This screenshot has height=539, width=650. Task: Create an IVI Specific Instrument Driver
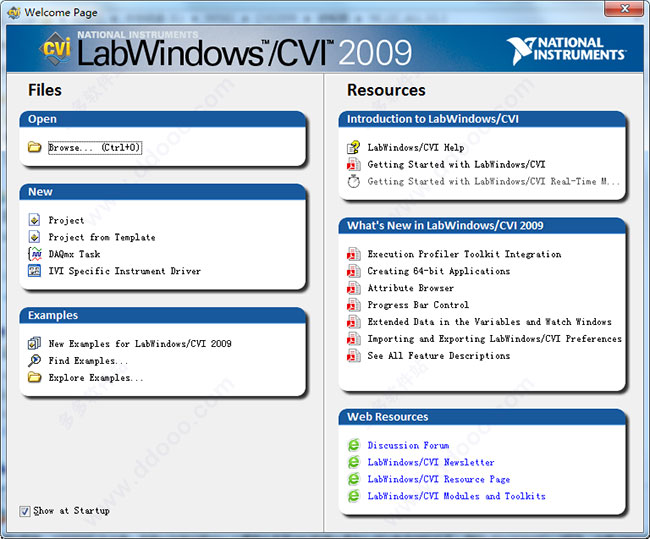coord(124,271)
